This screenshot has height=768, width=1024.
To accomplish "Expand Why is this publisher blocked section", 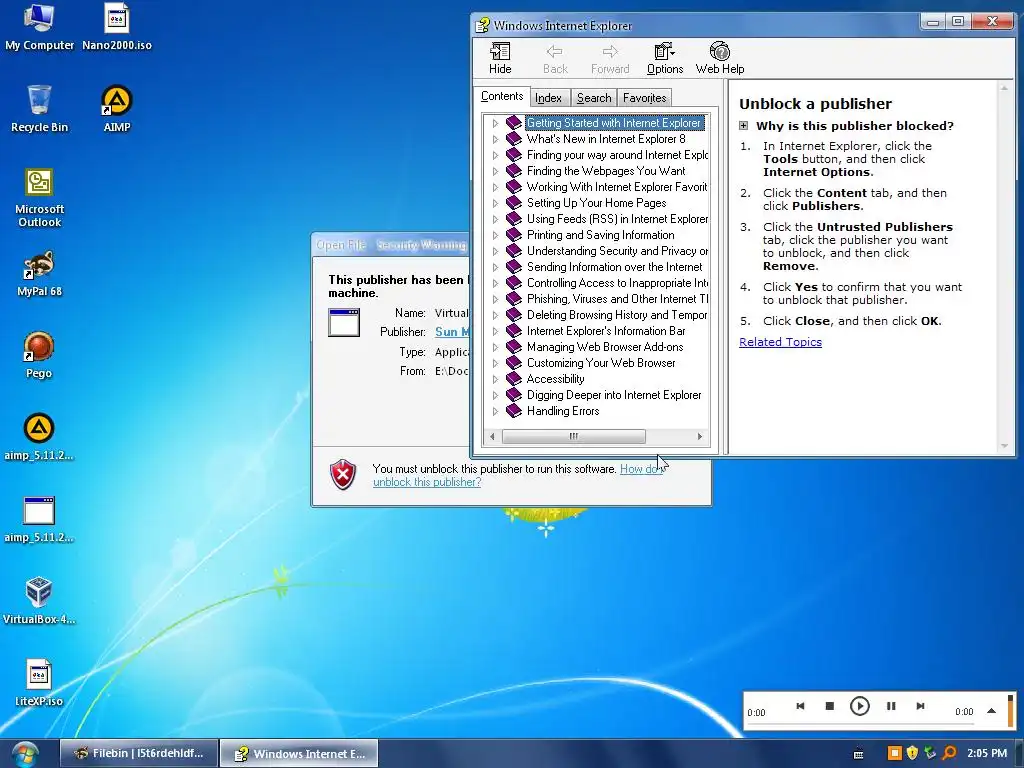I will [743, 125].
